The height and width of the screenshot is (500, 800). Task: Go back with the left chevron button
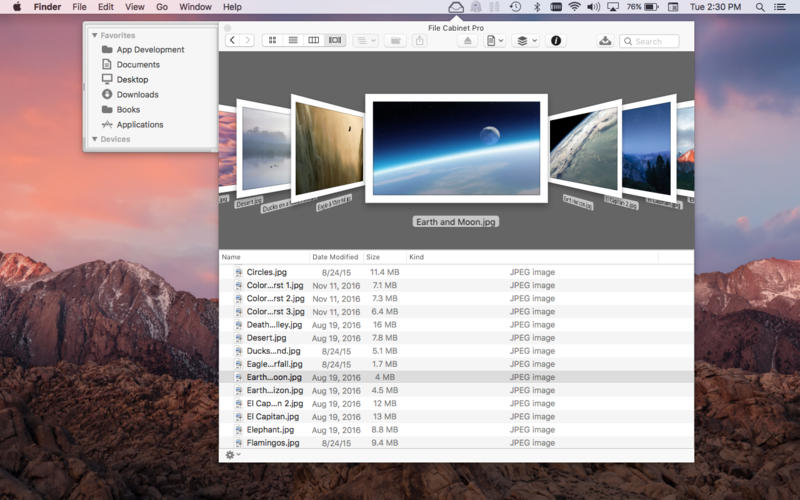pos(233,40)
